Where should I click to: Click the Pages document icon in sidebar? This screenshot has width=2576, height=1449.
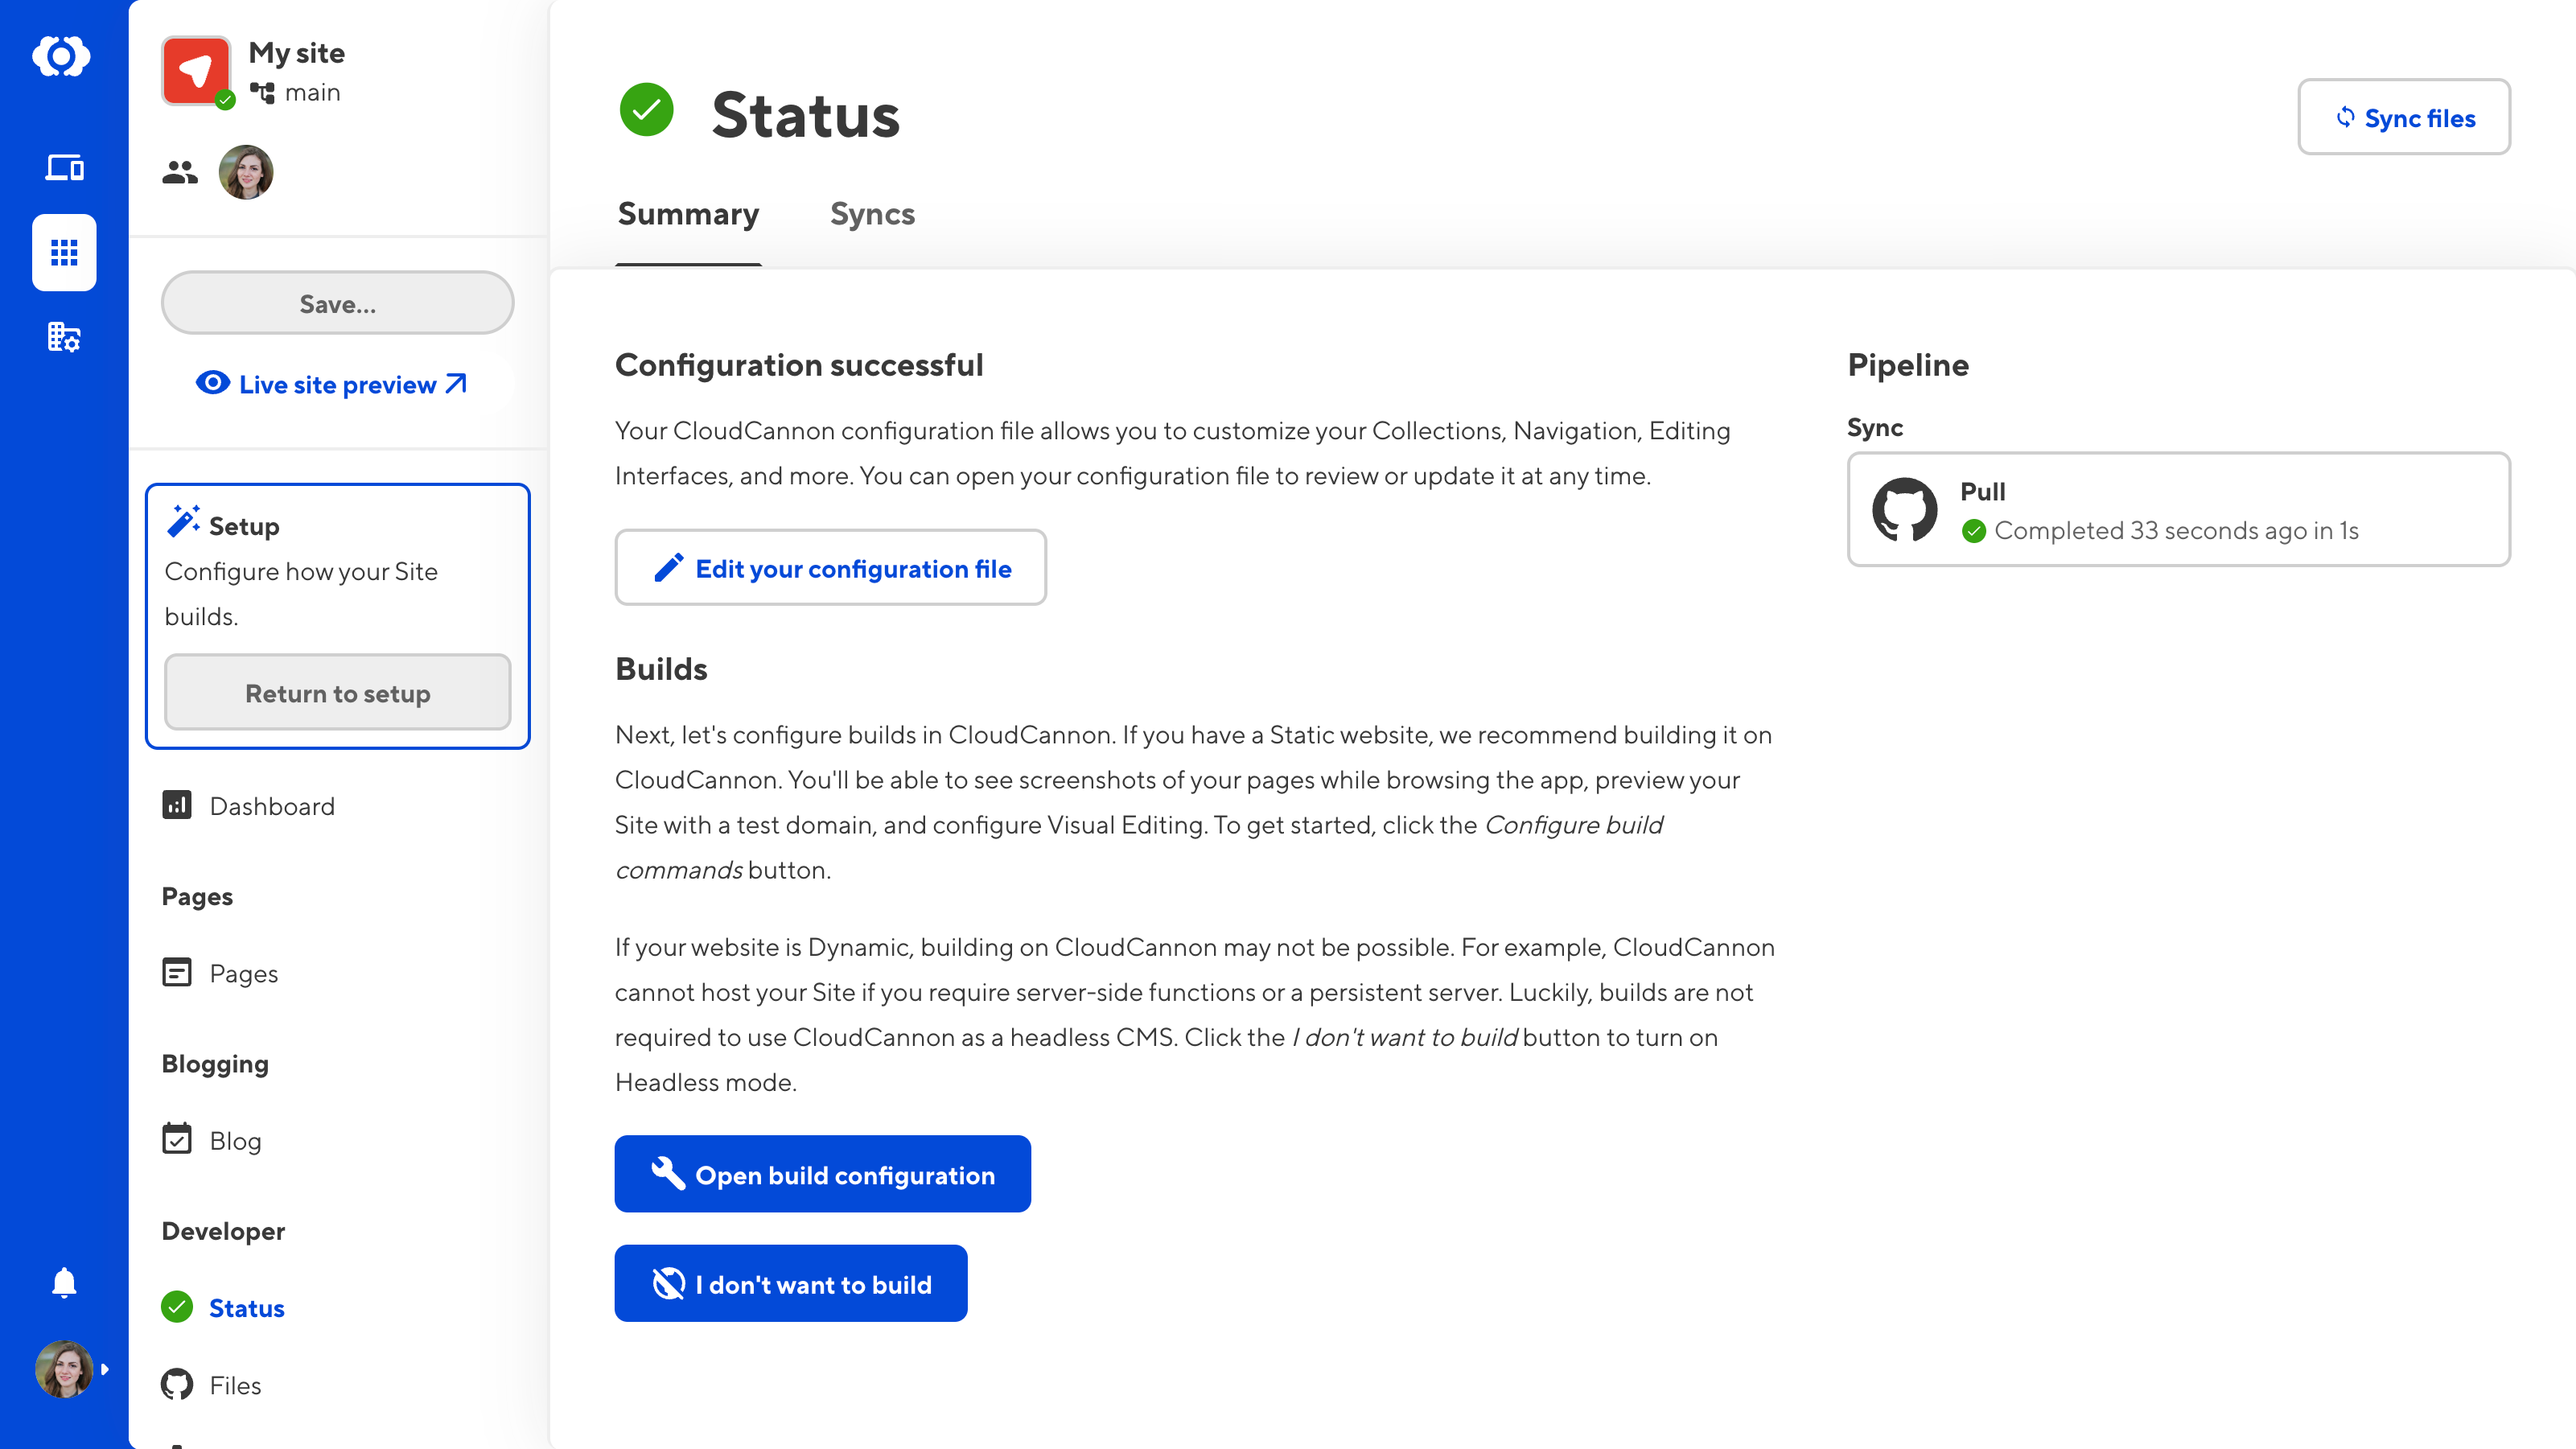177,971
